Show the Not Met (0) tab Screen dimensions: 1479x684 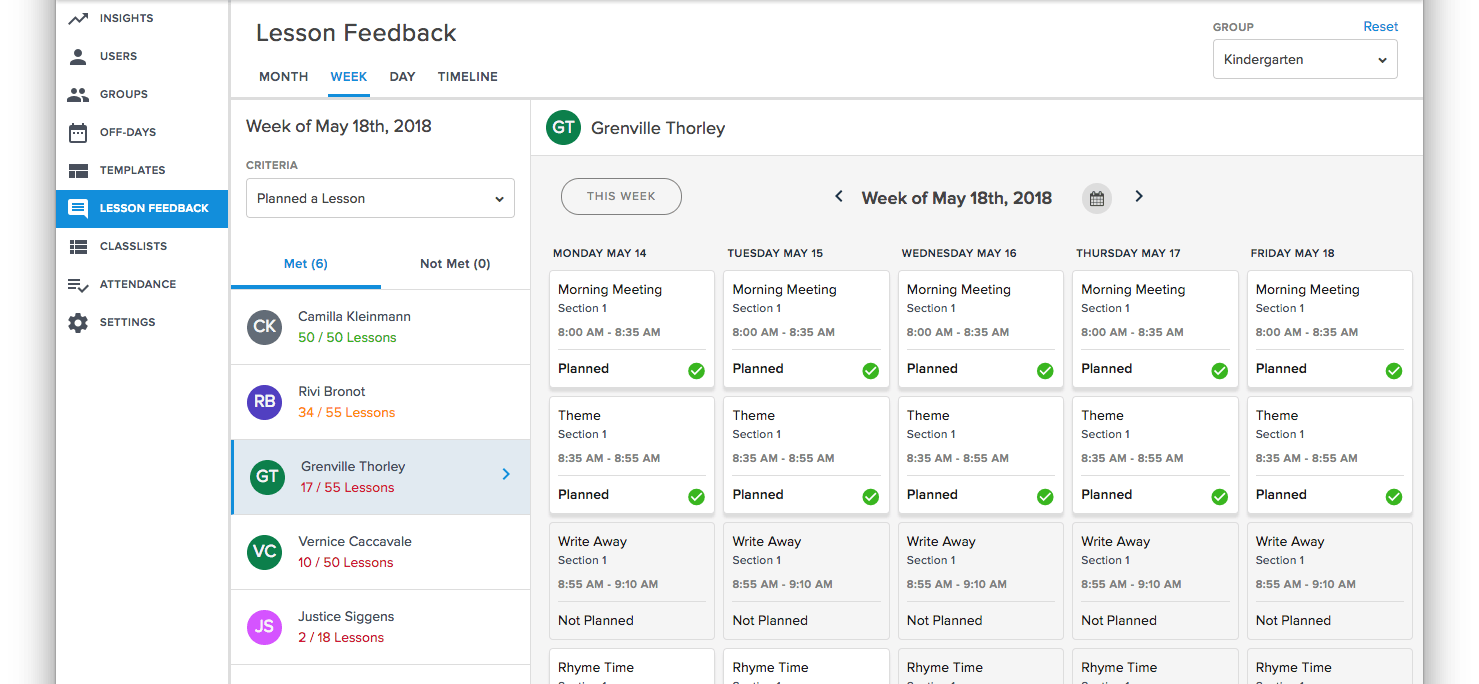coord(455,264)
